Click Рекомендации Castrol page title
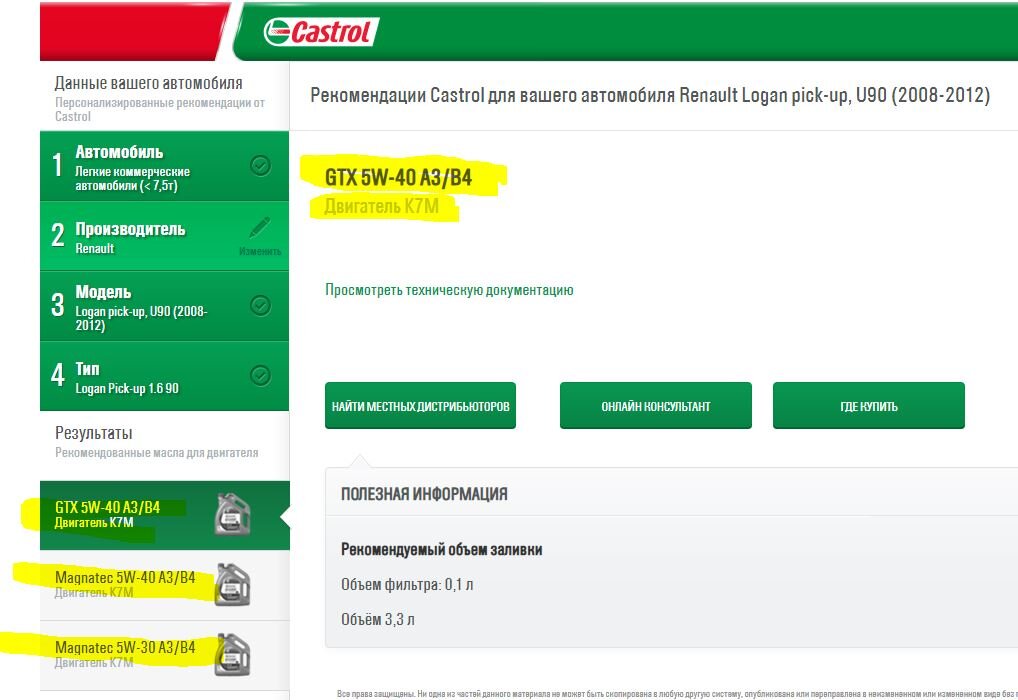This screenshot has width=1018, height=700. [650, 95]
